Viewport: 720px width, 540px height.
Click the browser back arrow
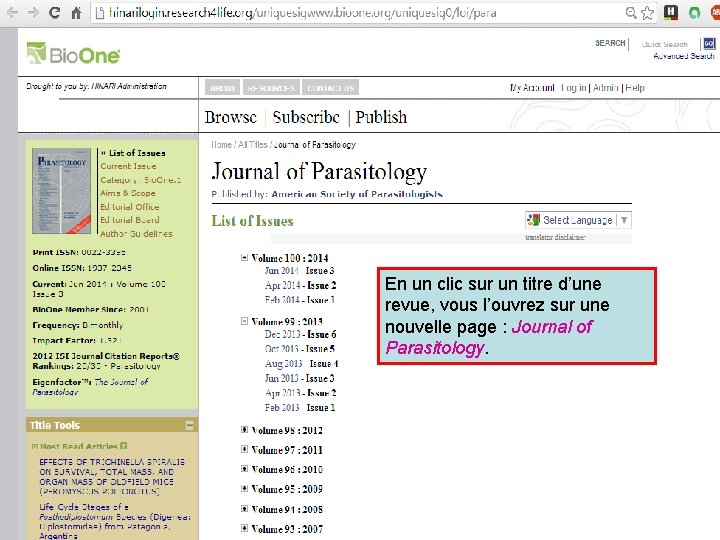click(12, 12)
